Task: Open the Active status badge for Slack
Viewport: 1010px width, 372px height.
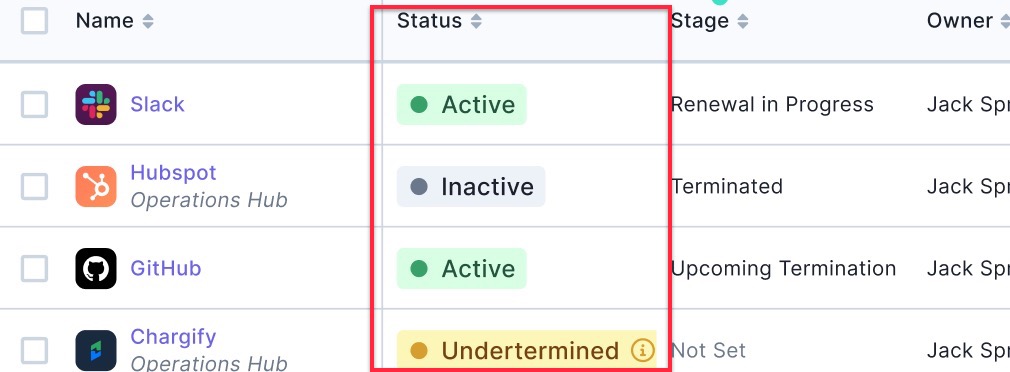Action: [462, 104]
